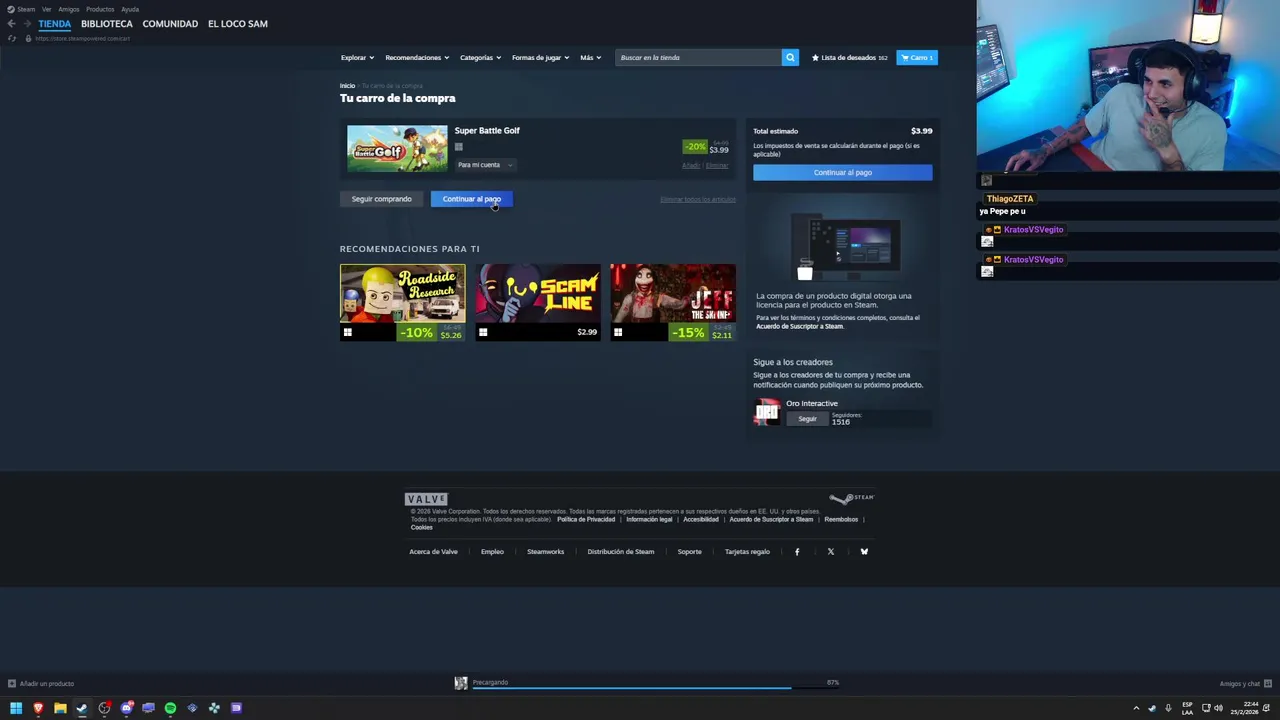Click the Buscar en la tienda field
This screenshot has height=720, width=1280.
(698, 57)
